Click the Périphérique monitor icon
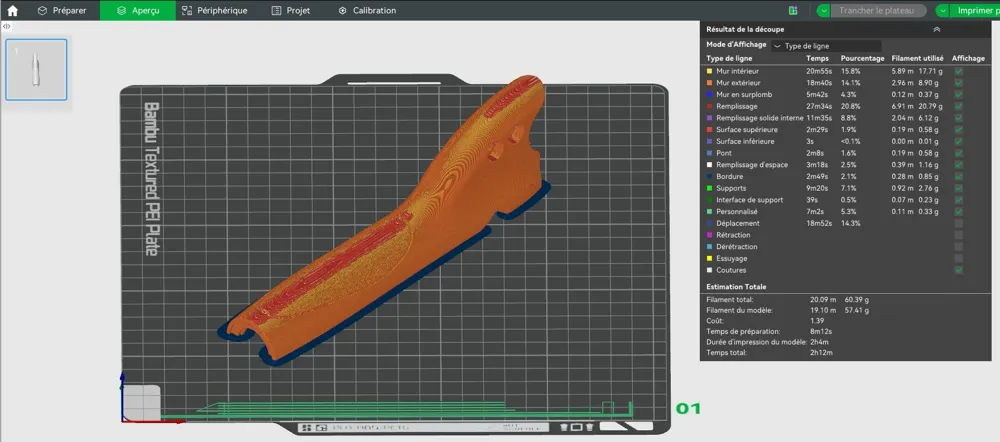 pos(186,11)
